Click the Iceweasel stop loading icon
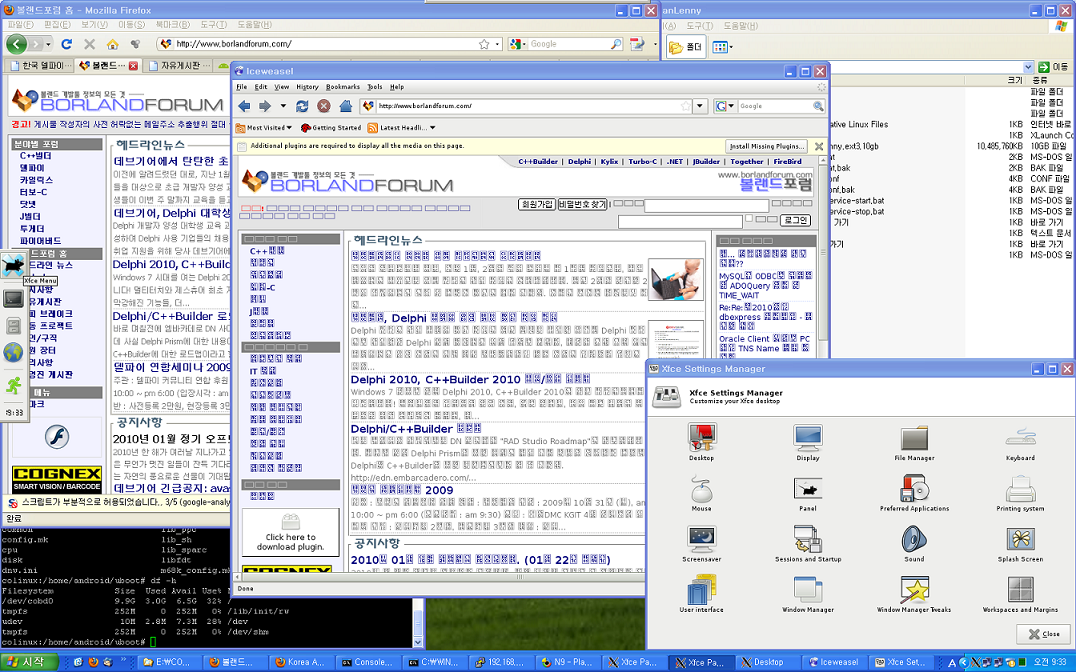Viewport: 1076px width, 672px height. 324,106
